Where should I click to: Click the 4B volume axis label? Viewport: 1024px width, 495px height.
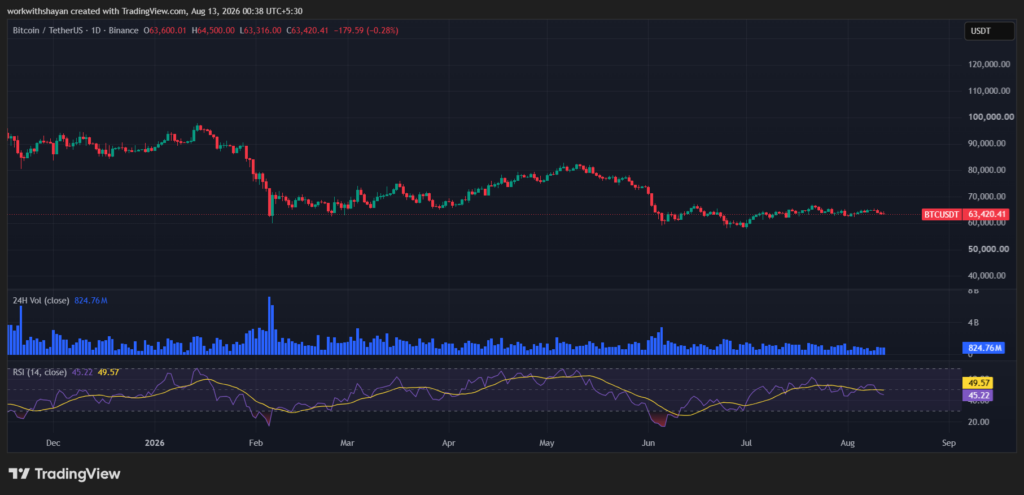pos(972,323)
